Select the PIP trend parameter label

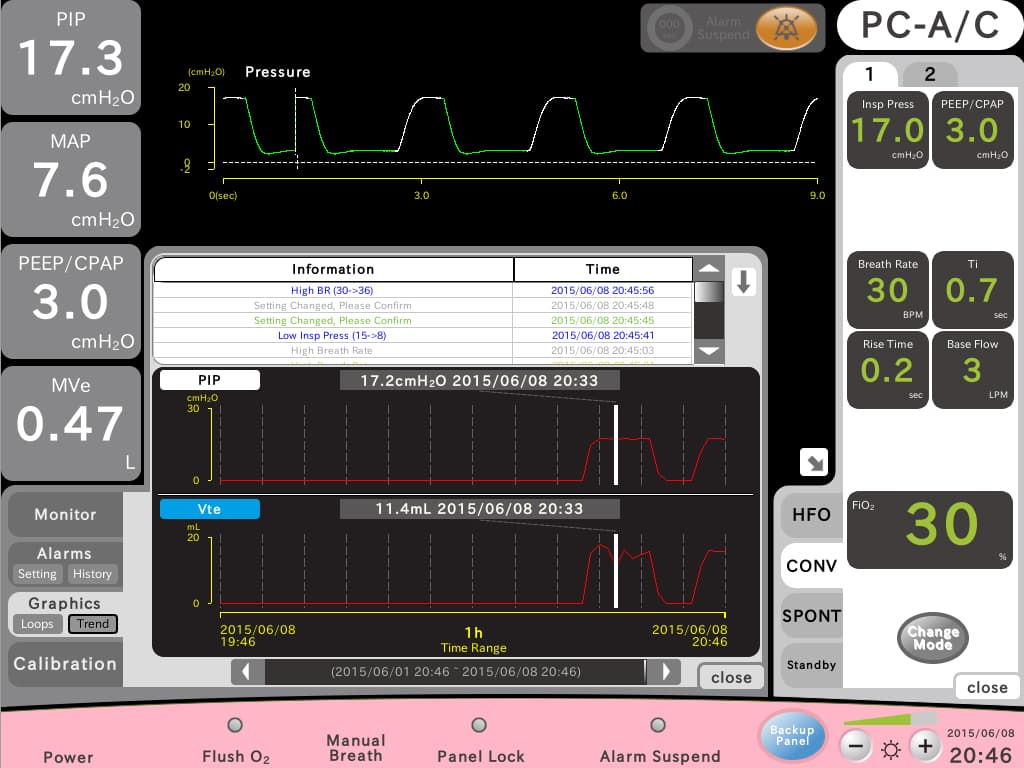(210, 380)
